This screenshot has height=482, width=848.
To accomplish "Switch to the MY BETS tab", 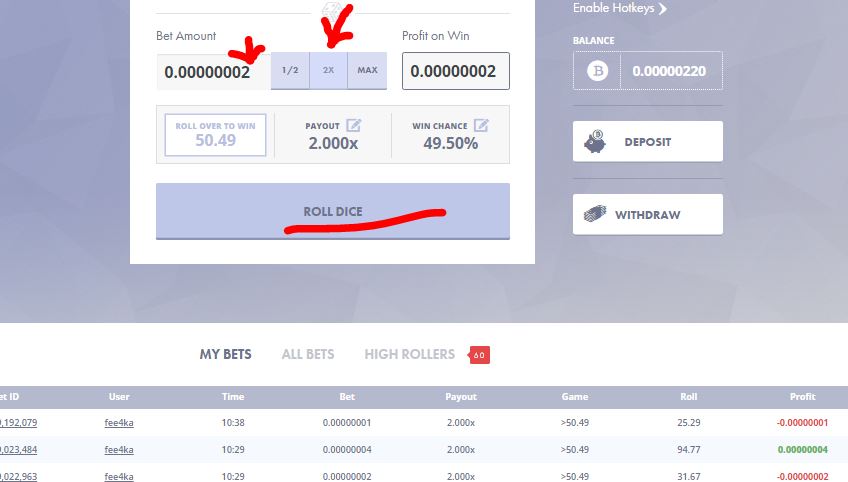I will (225, 354).
